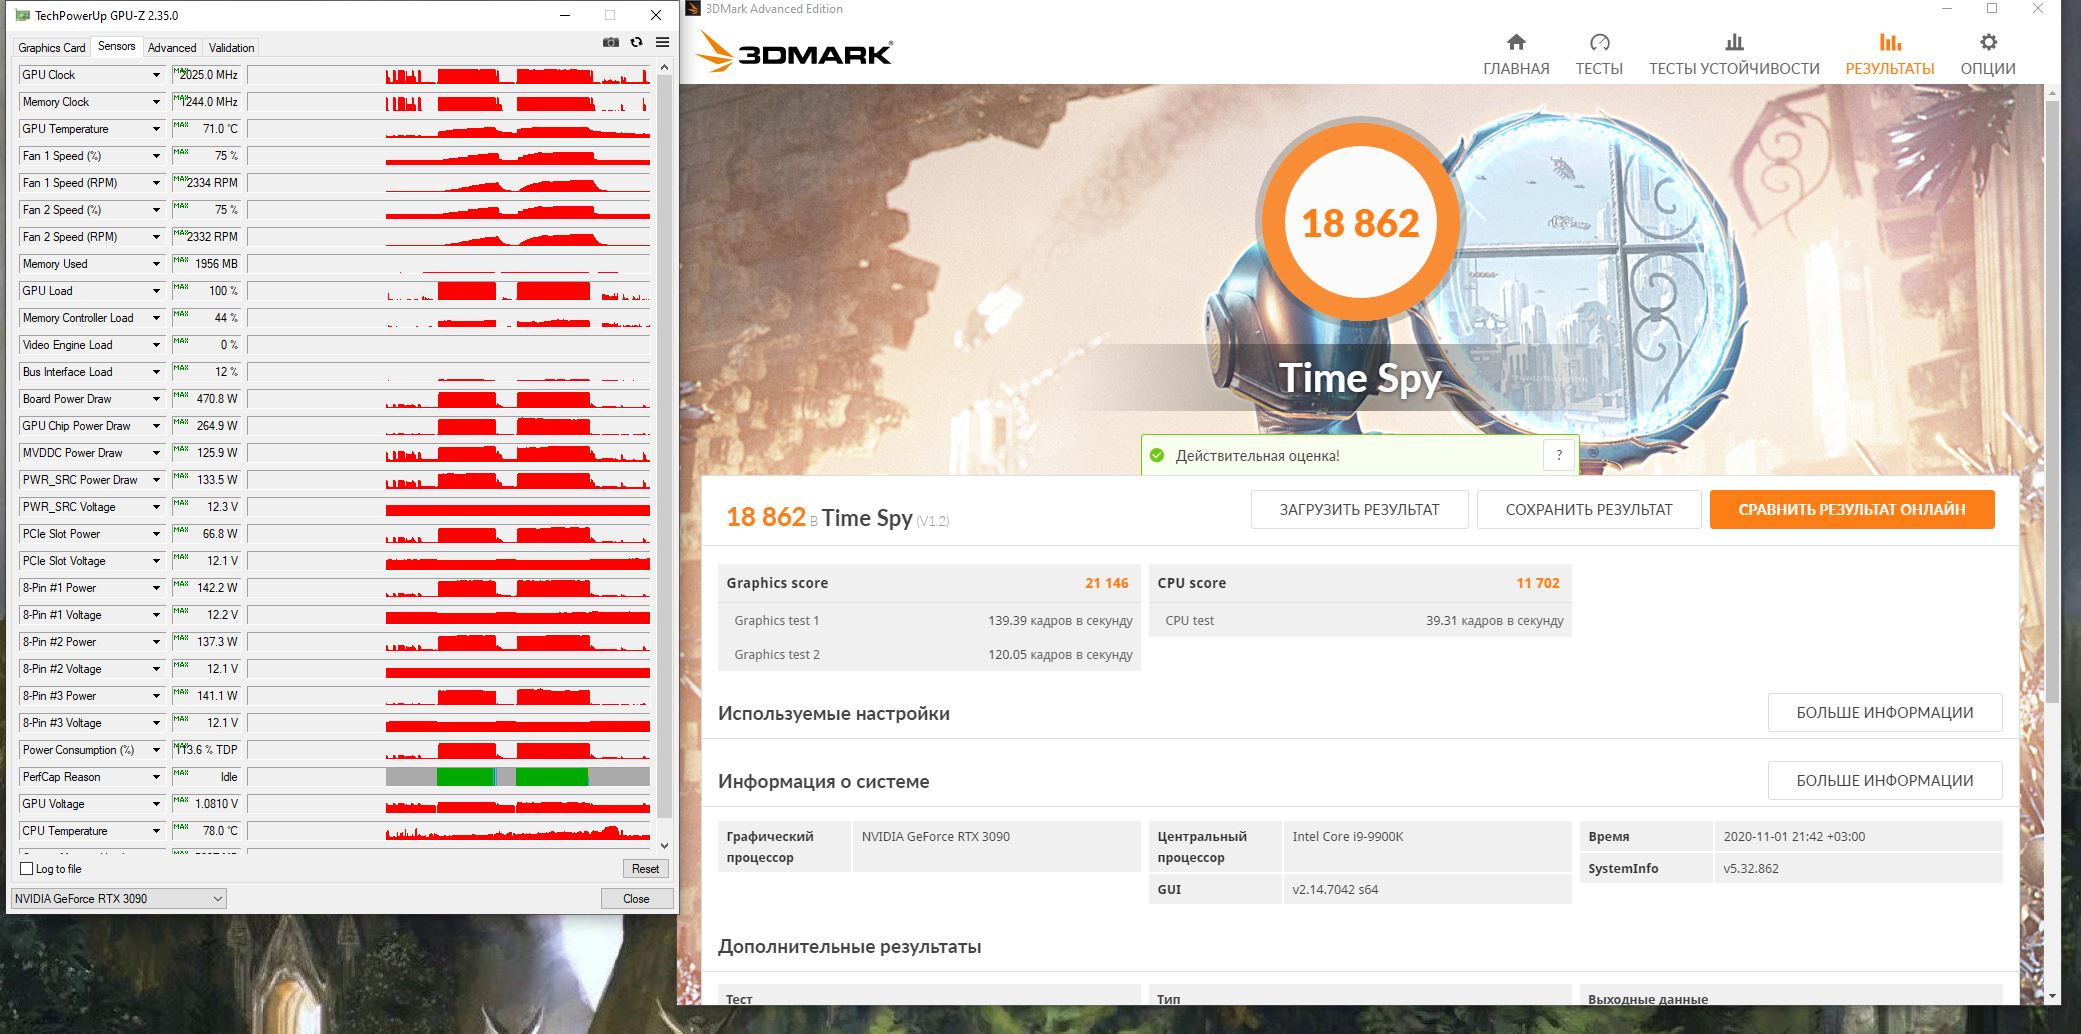2081x1034 pixels.
Task: Click the Close button in GPU-Z
Action: (636, 899)
